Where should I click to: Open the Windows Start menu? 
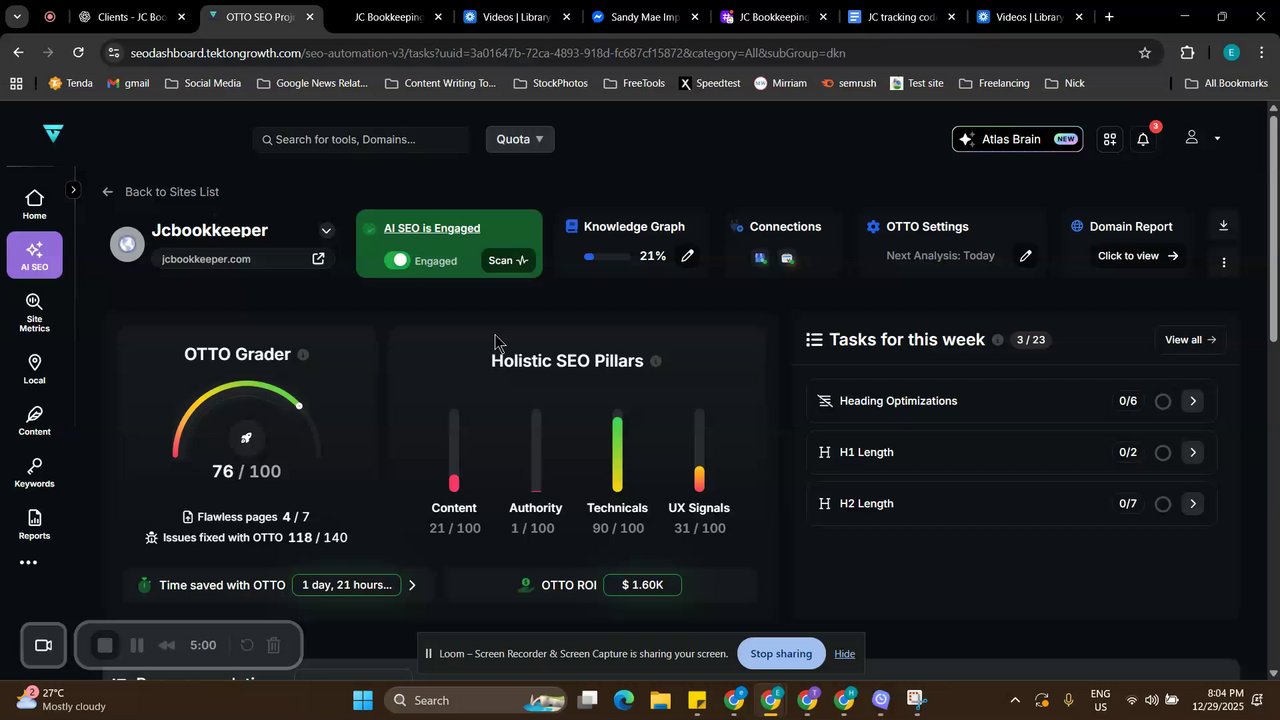[x=362, y=700]
